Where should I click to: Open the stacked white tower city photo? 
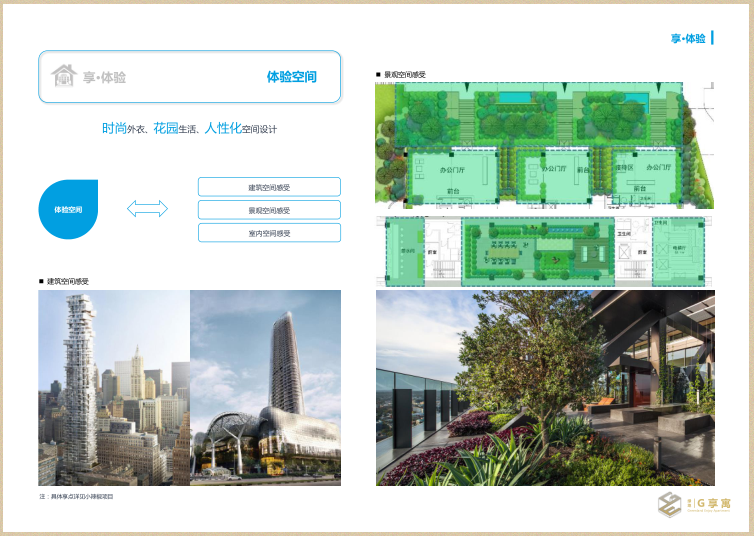click(114, 388)
